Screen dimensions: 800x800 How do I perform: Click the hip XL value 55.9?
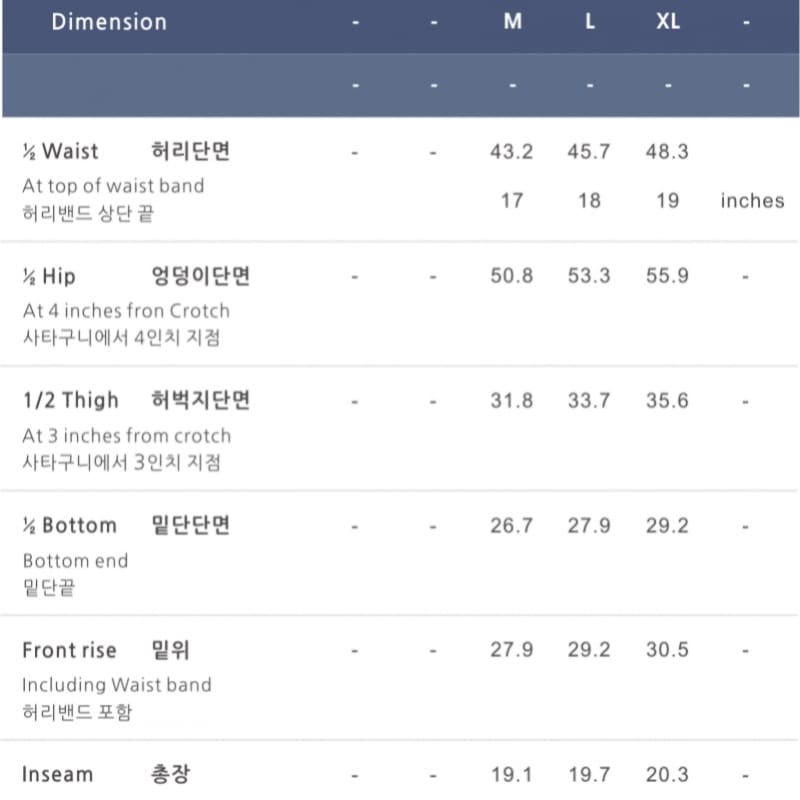tap(667, 276)
